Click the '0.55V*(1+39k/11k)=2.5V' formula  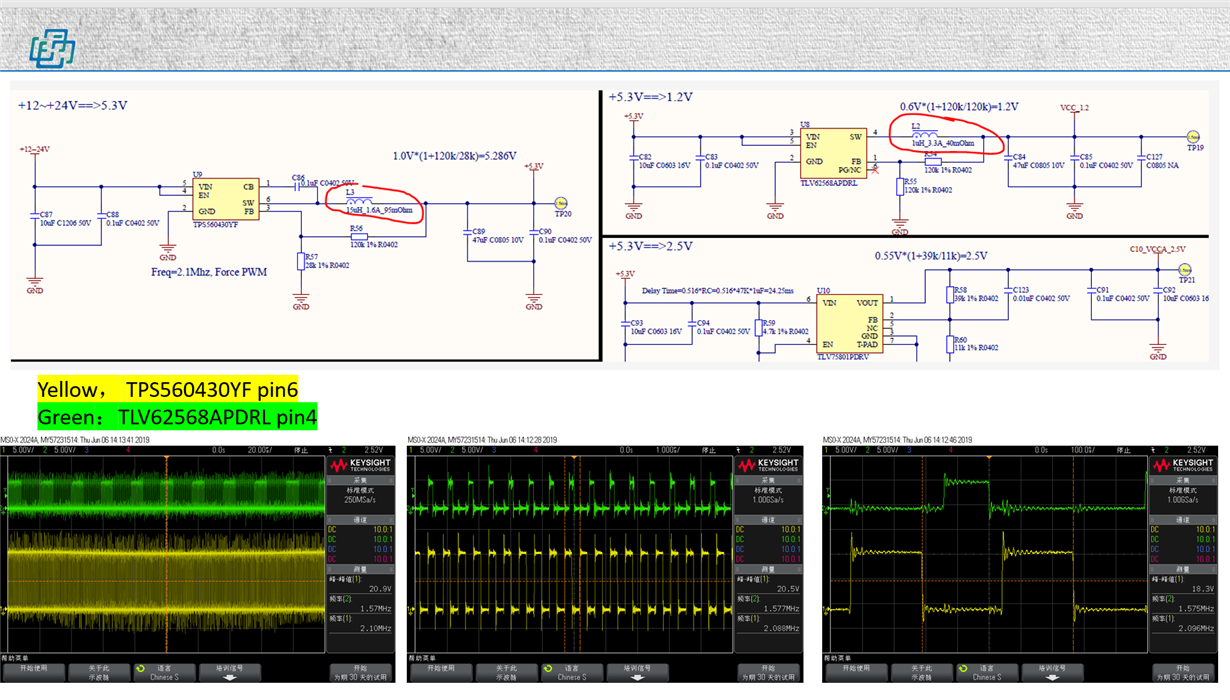point(931,256)
